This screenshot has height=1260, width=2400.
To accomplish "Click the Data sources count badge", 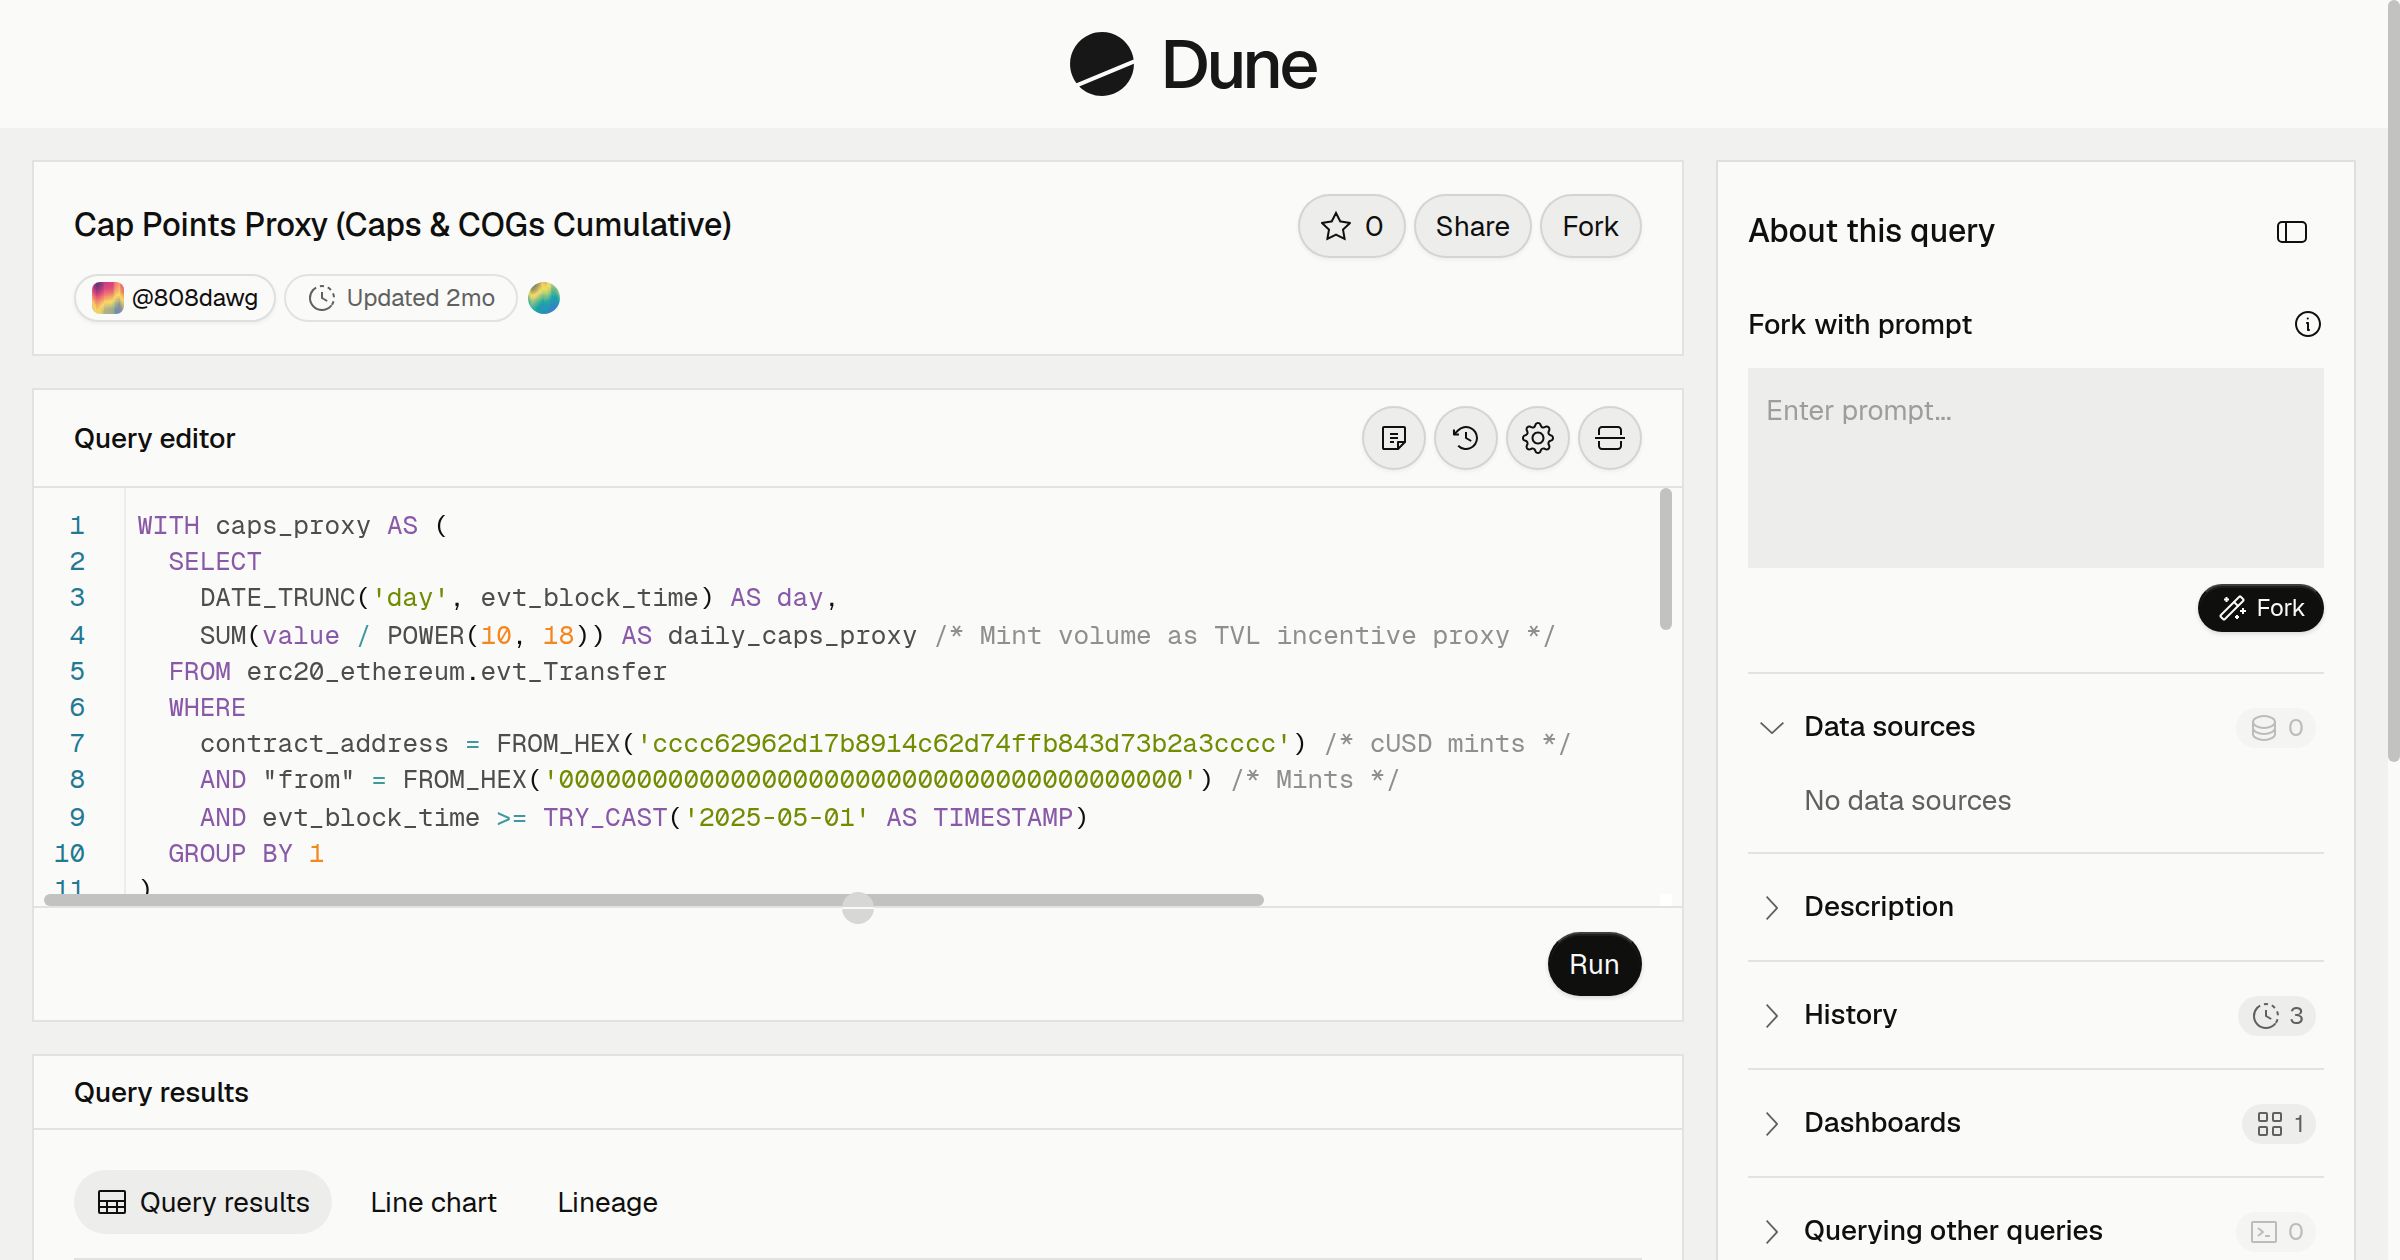I will pyautogui.click(x=2277, y=727).
